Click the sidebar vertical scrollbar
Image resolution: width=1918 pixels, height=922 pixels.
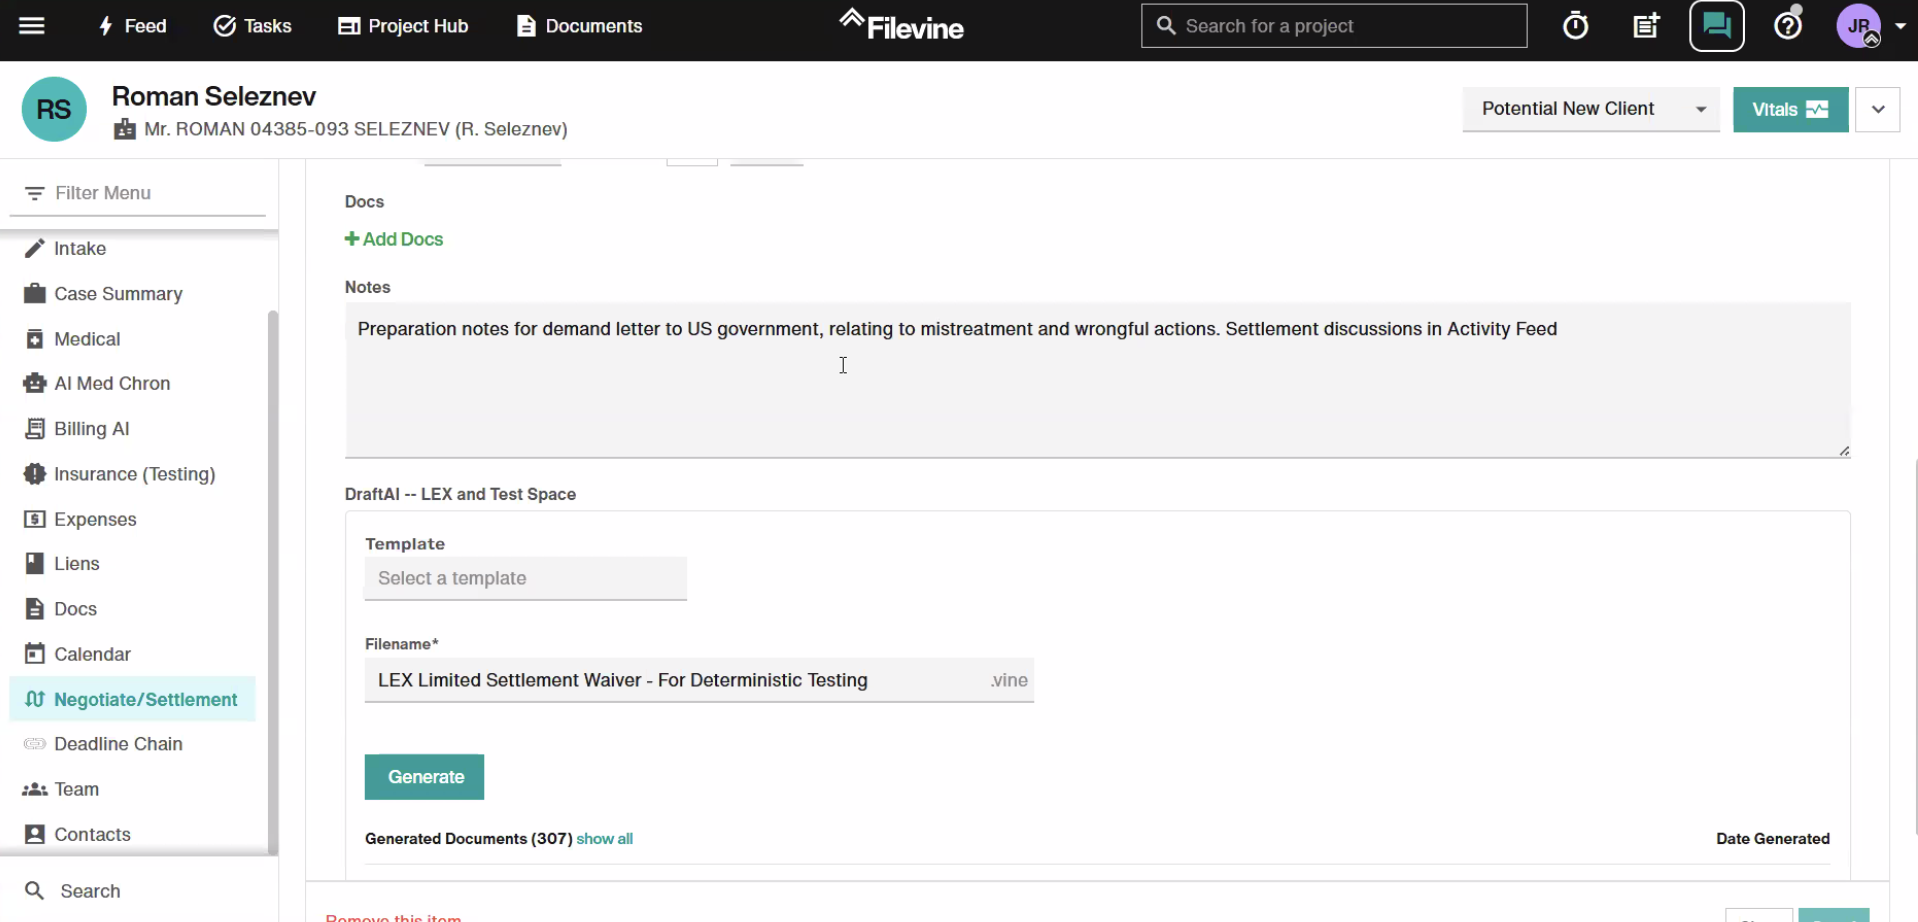coord(272,580)
